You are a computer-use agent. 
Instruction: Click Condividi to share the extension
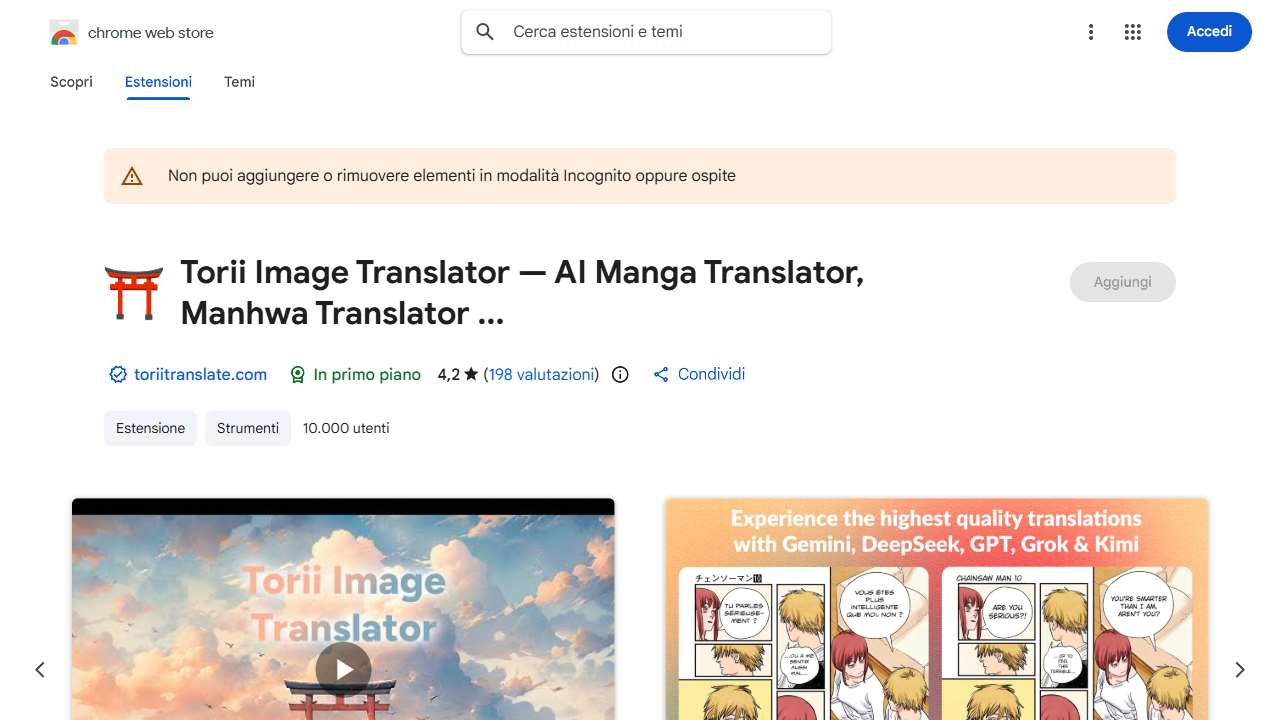(x=710, y=375)
